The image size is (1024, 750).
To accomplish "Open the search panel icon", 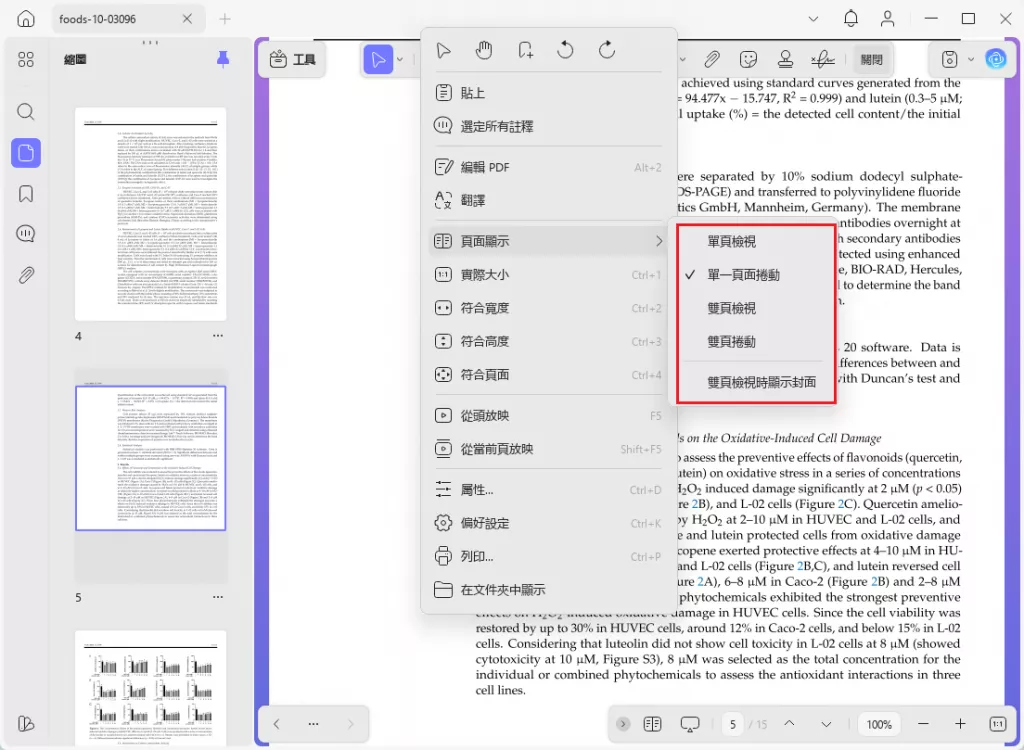I will click(x=26, y=112).
